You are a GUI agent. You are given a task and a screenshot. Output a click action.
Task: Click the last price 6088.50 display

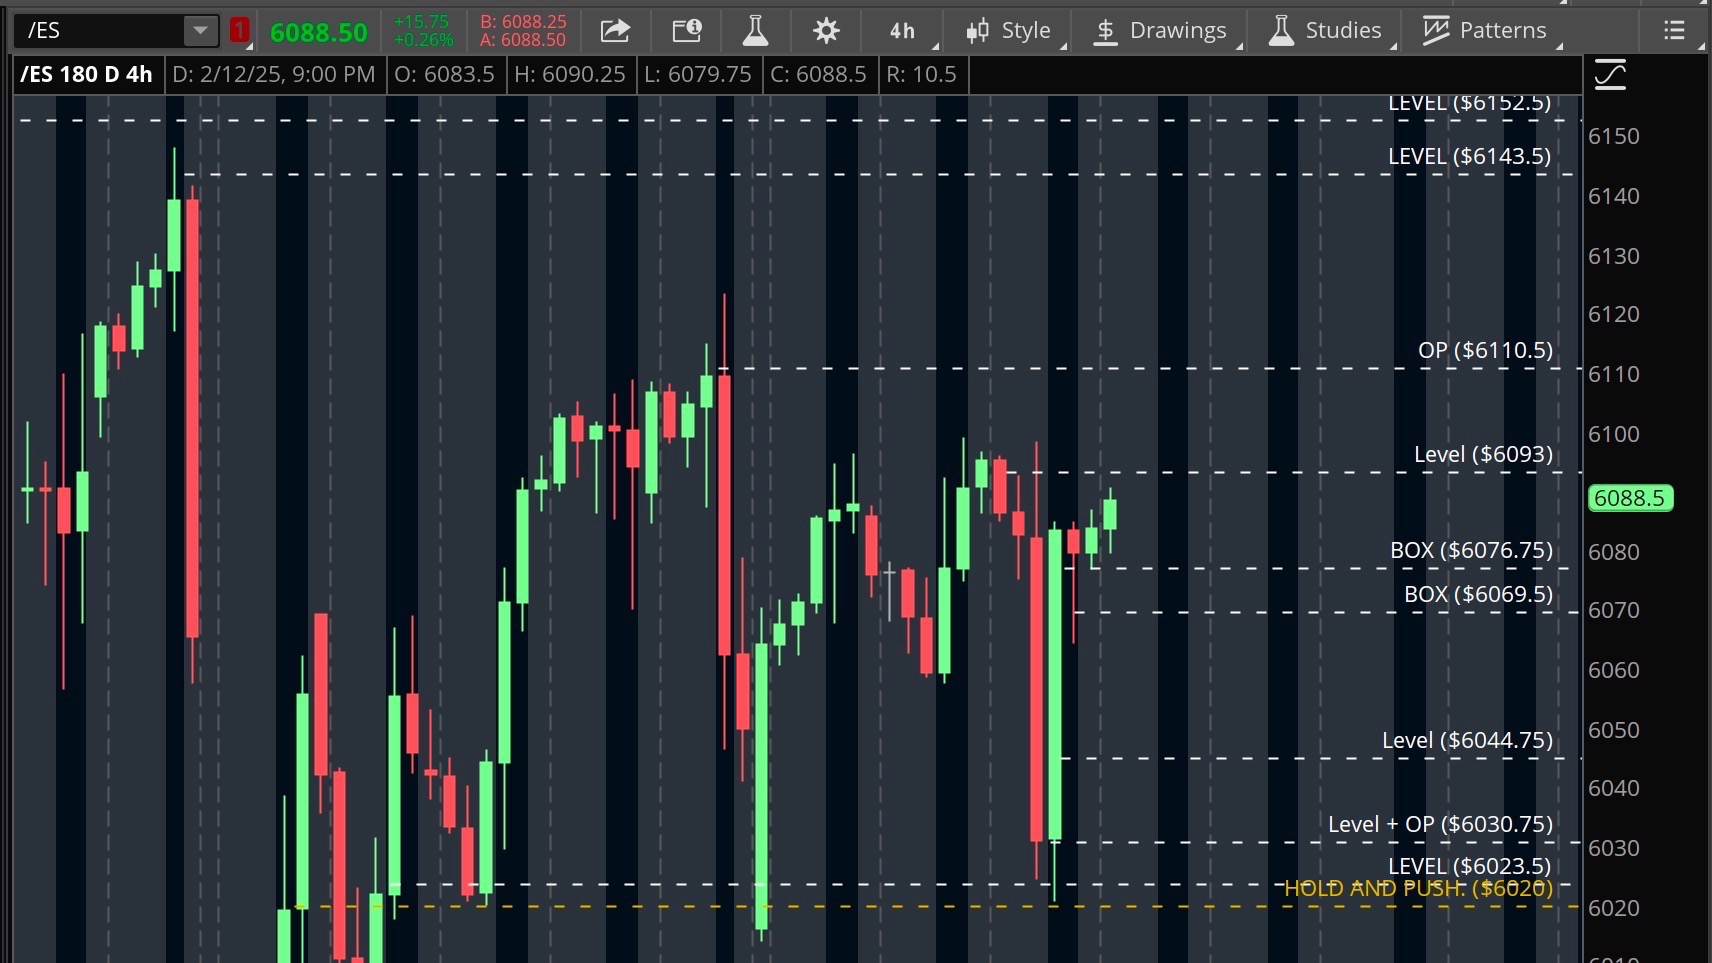[319, 32]
